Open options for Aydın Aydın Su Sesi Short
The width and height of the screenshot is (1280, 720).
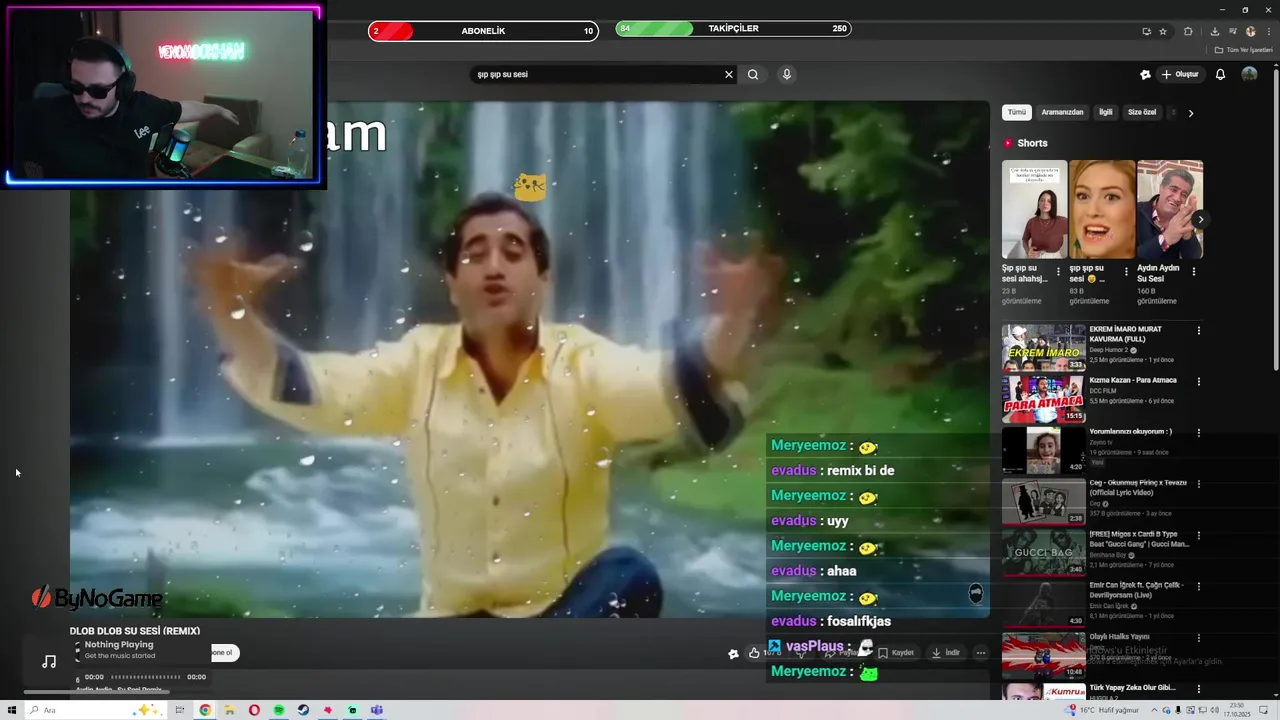pos(1193,271)
